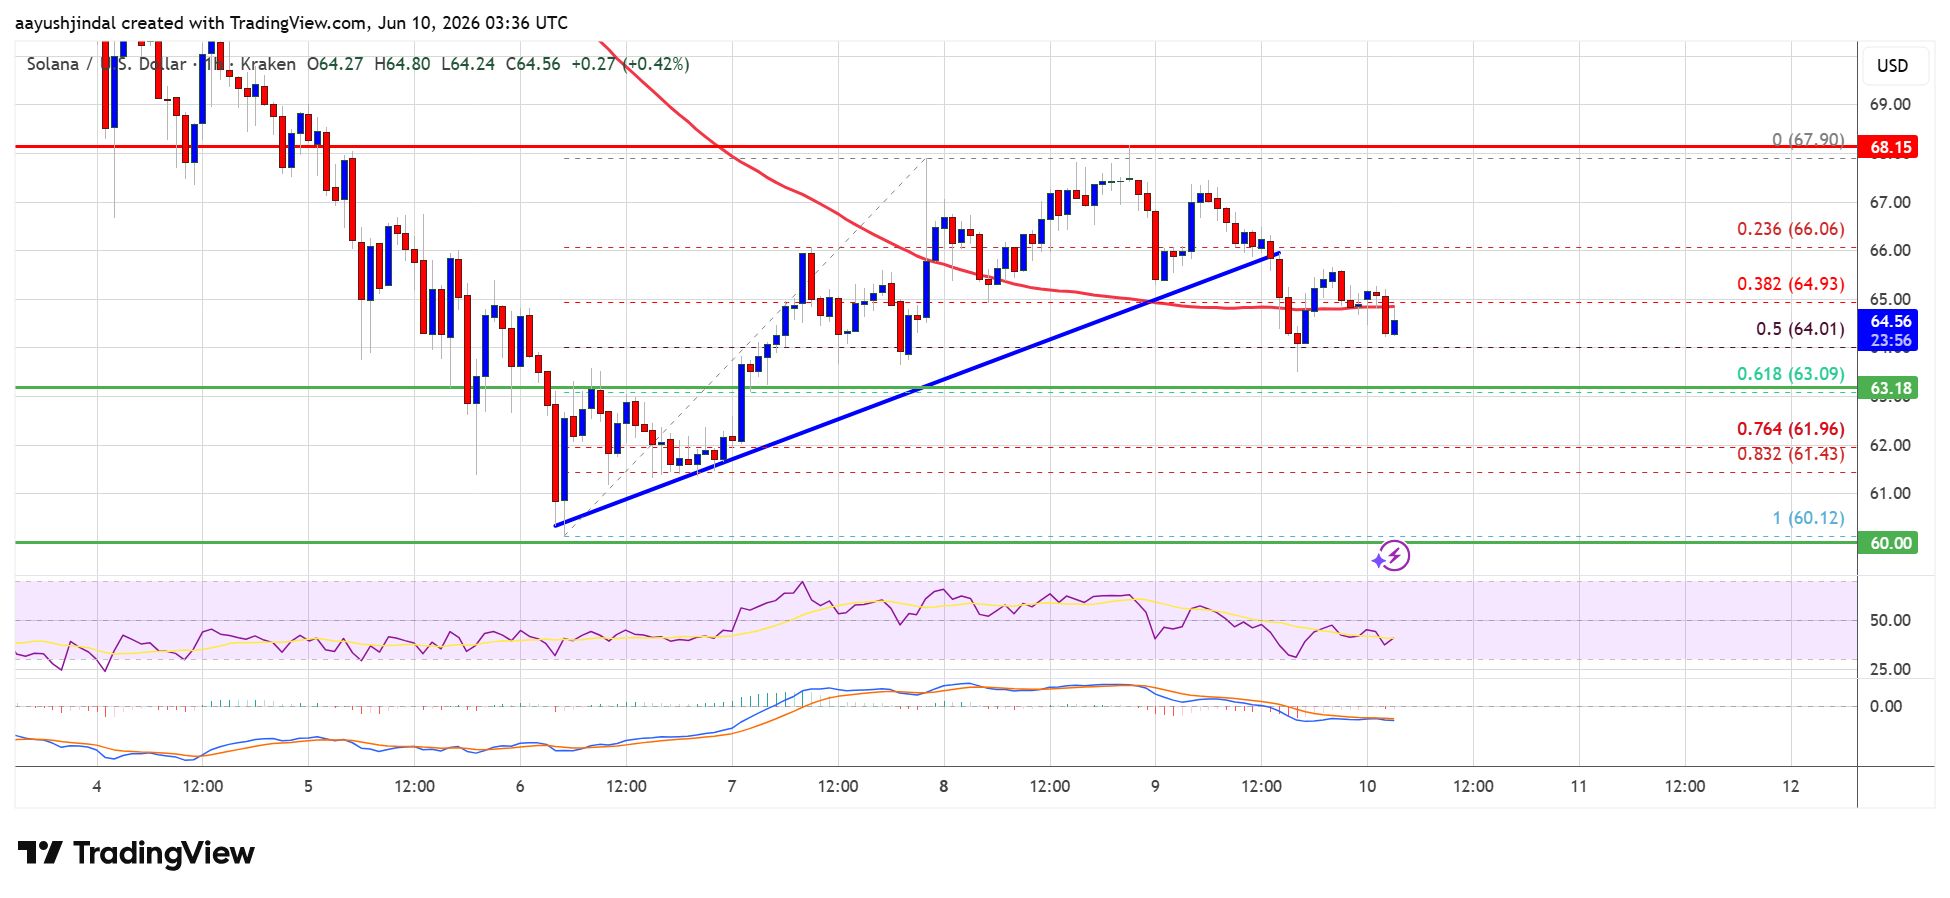Select the USD currency label
Screen dimensions: 1950x898
[1892, 66]
